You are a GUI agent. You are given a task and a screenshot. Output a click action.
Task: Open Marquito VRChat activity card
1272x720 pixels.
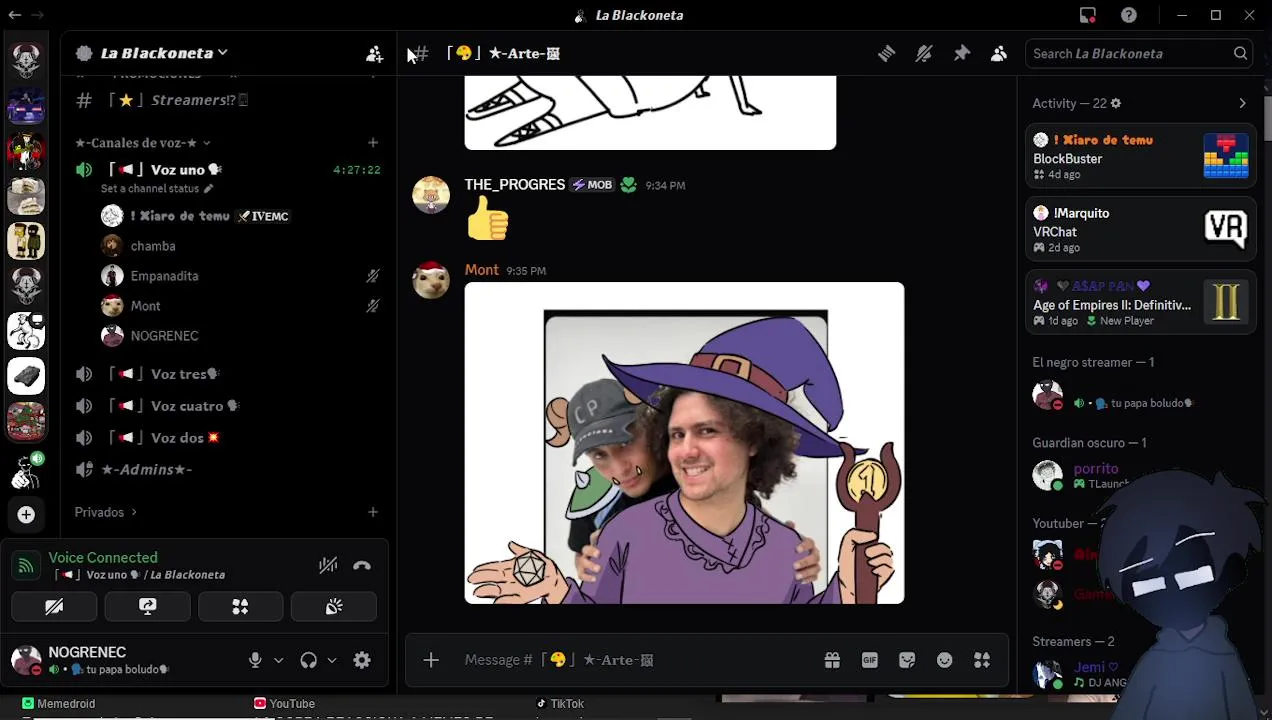tap(1141, 230)
